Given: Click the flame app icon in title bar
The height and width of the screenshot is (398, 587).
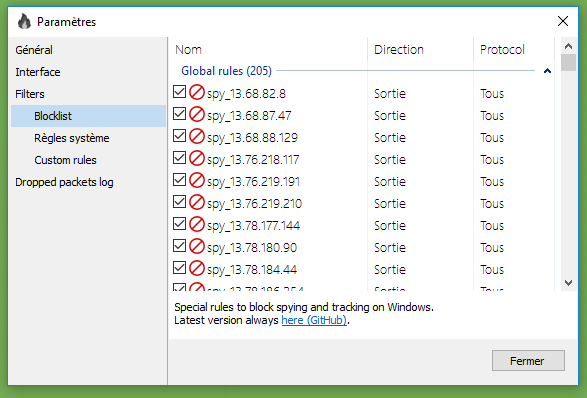Looking at the screenshot, I should 24,21.
